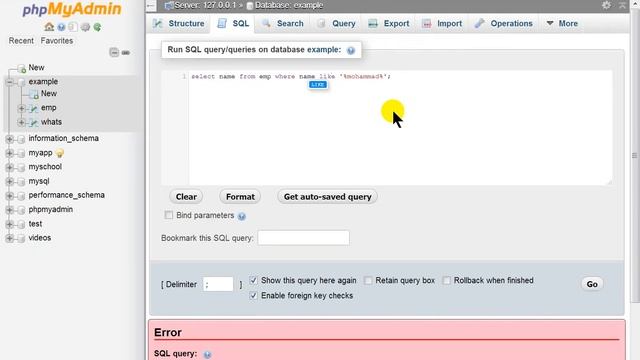Click the Clear button

point(186,197)
